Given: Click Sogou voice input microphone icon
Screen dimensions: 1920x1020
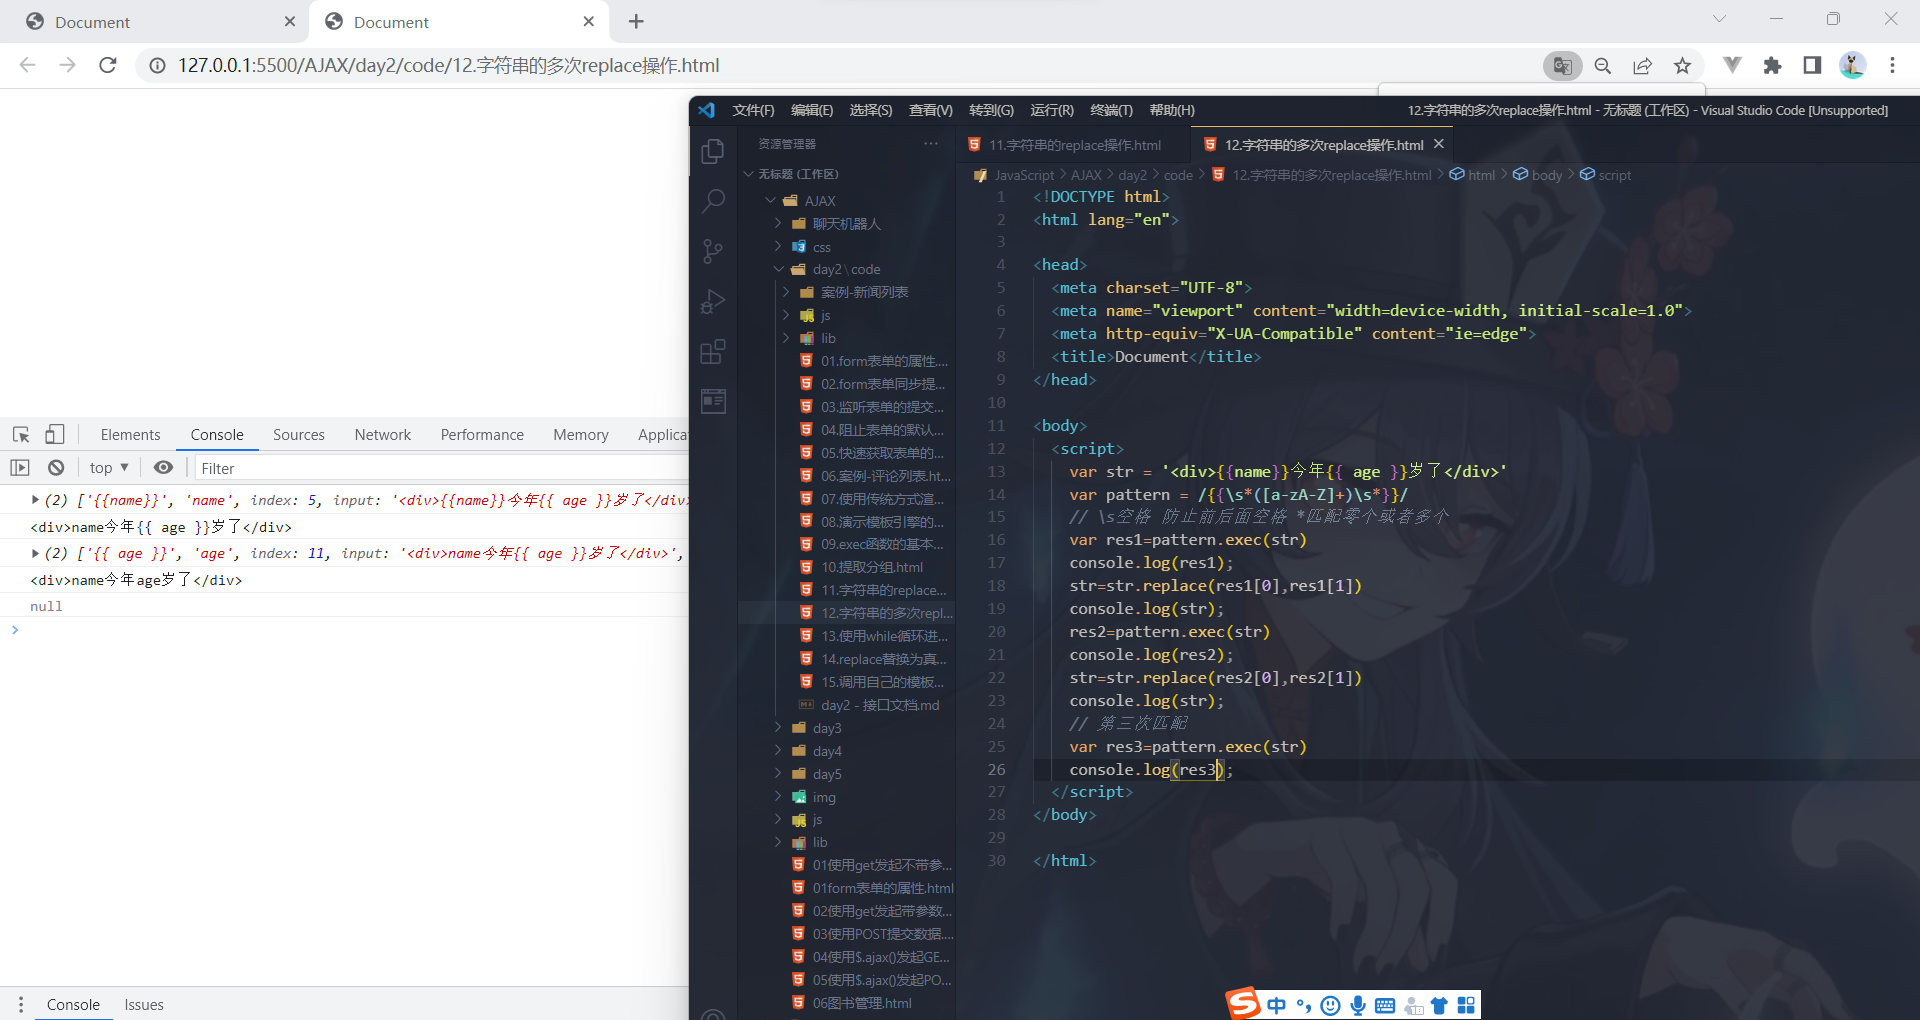Looking at the screenshot, I should pos(1357,1005).
